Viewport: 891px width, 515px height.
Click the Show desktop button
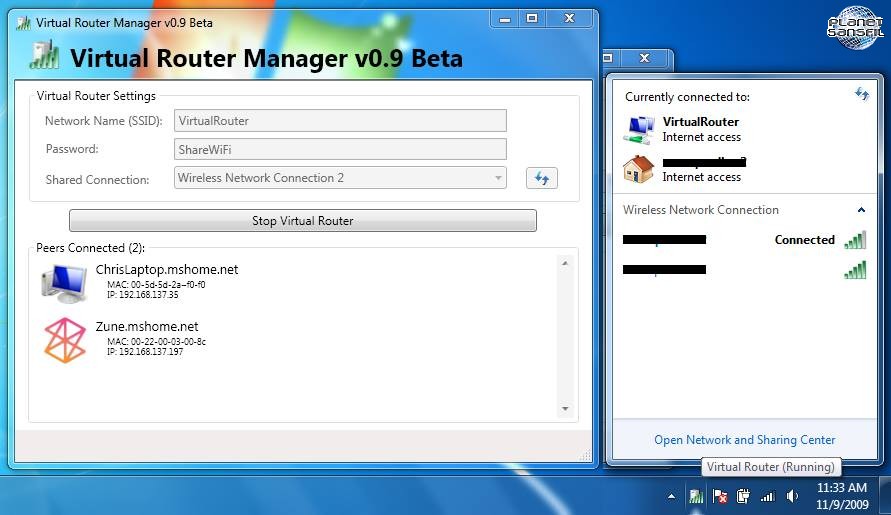click(x=885, y=496)
